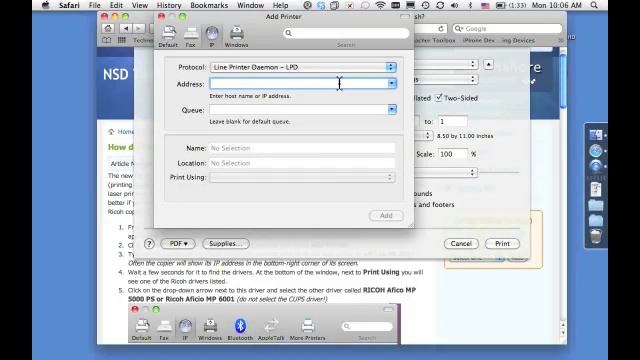Open the Apple menu
Screen dimensions: 640x360
[x=45, y=5]
